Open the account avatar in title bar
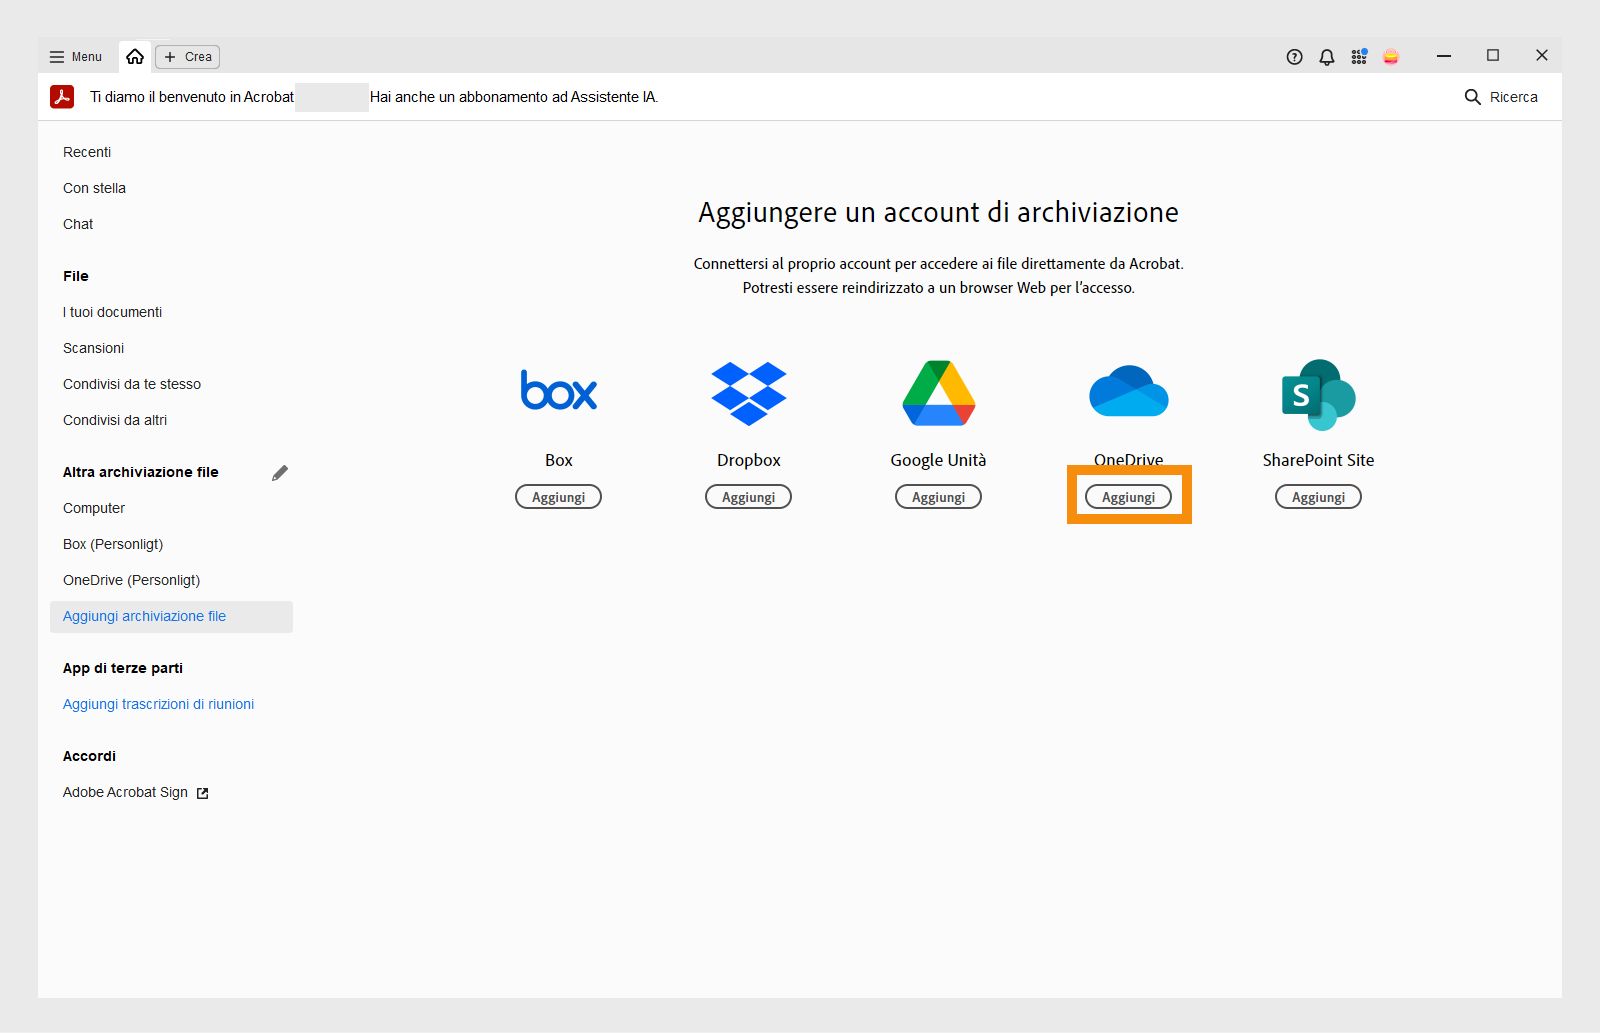1600x1033 pixels. 1392,57
